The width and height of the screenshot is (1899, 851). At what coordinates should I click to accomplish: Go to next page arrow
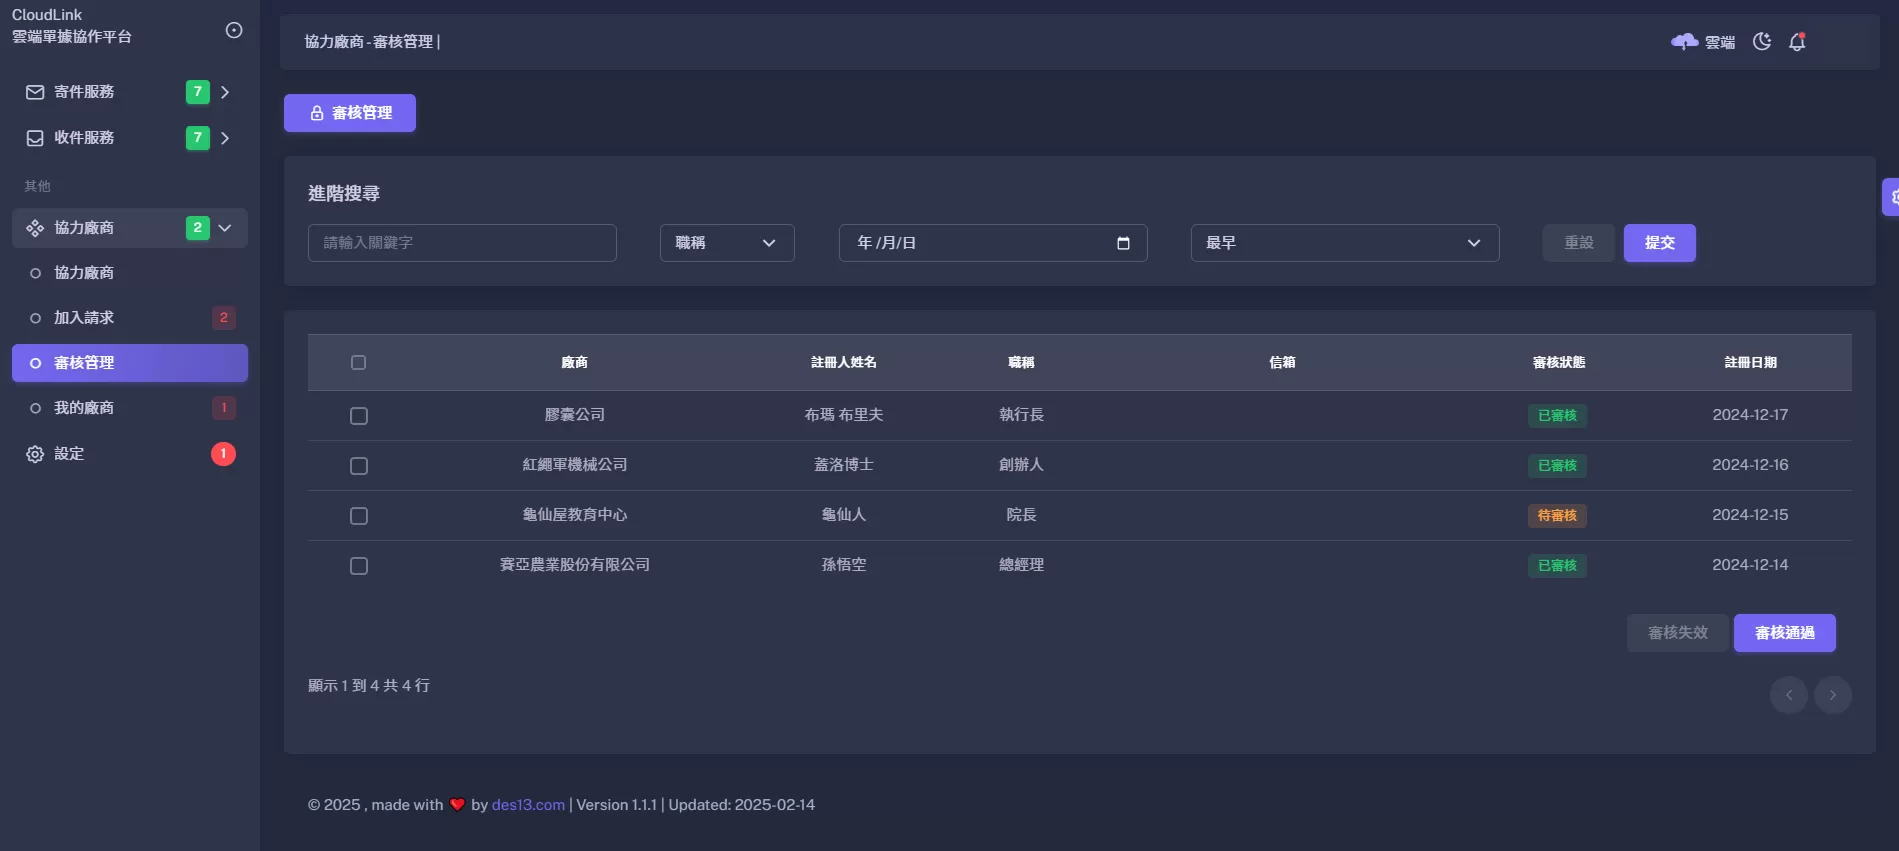click(x=1833, y=695)
